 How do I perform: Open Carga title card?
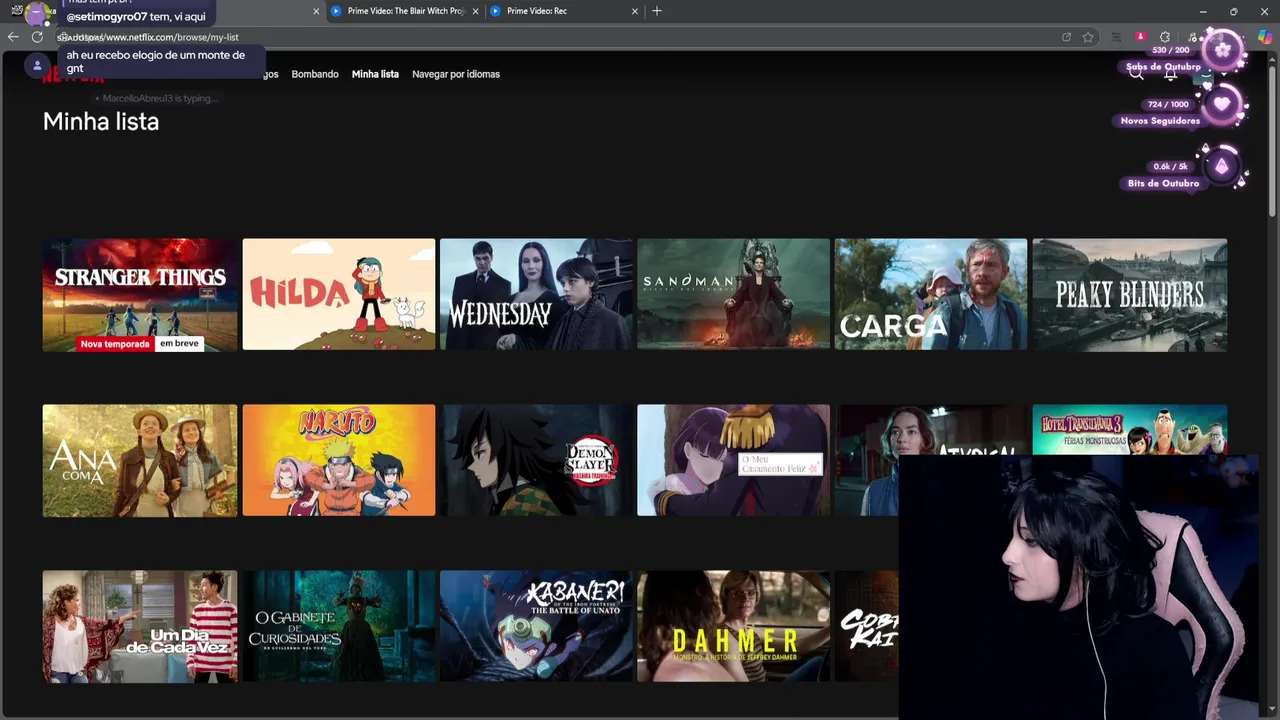[x=931, y=294]
